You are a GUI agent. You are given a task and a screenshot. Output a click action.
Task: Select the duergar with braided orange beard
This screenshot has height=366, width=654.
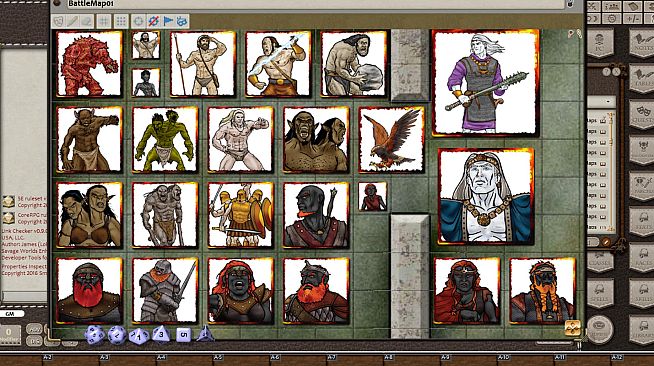click(x=543, y=291)
